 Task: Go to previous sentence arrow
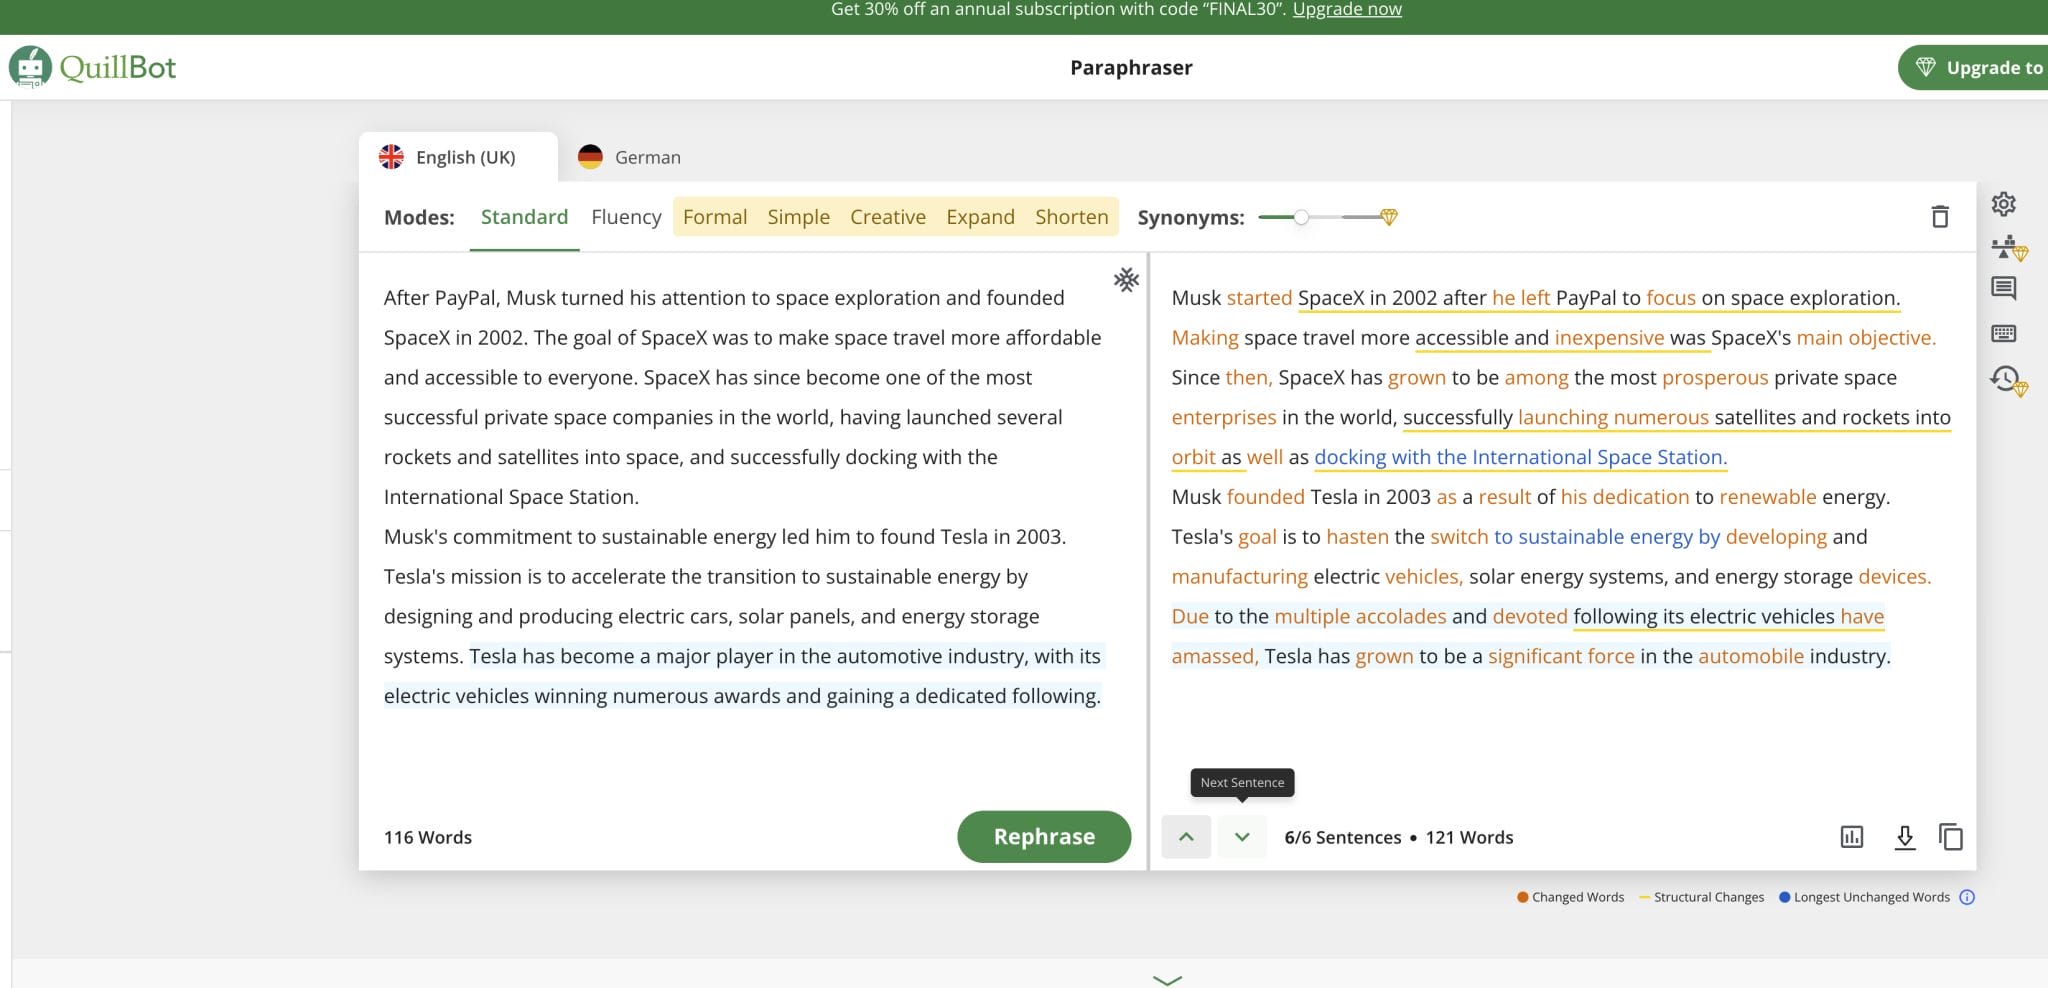tap(1186, 837)
